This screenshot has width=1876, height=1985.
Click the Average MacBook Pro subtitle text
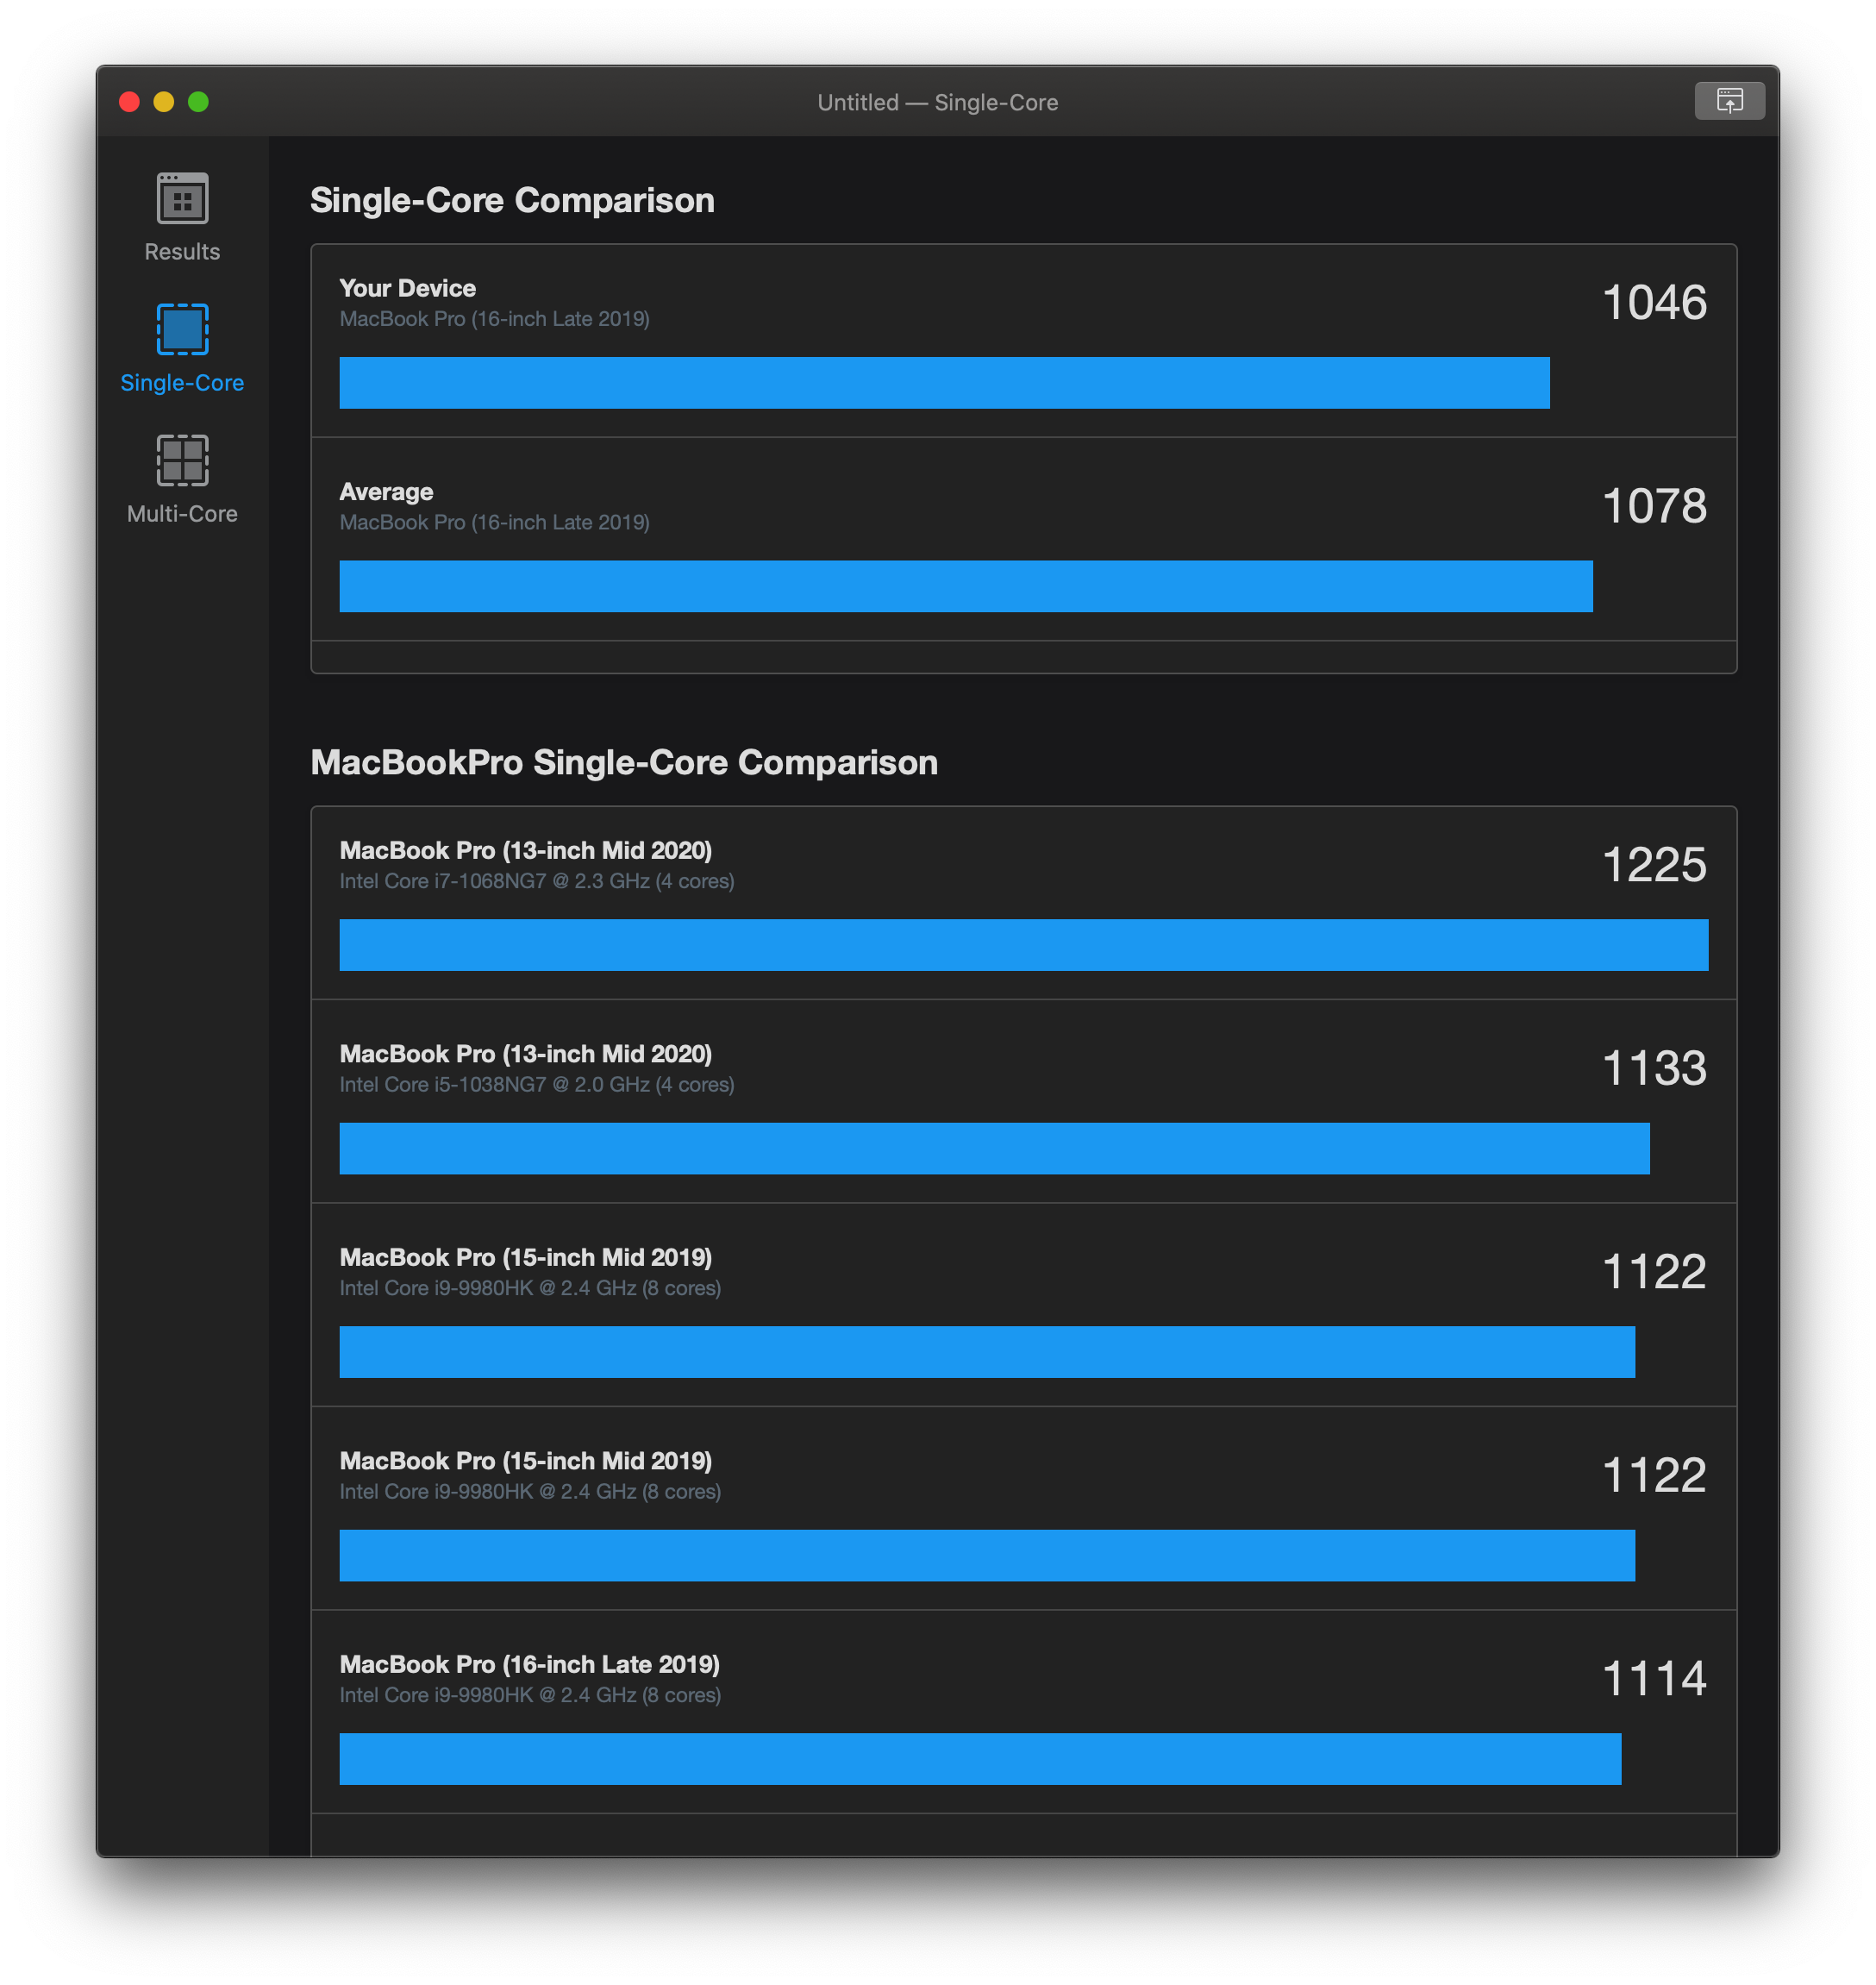(x=494, y=523)
